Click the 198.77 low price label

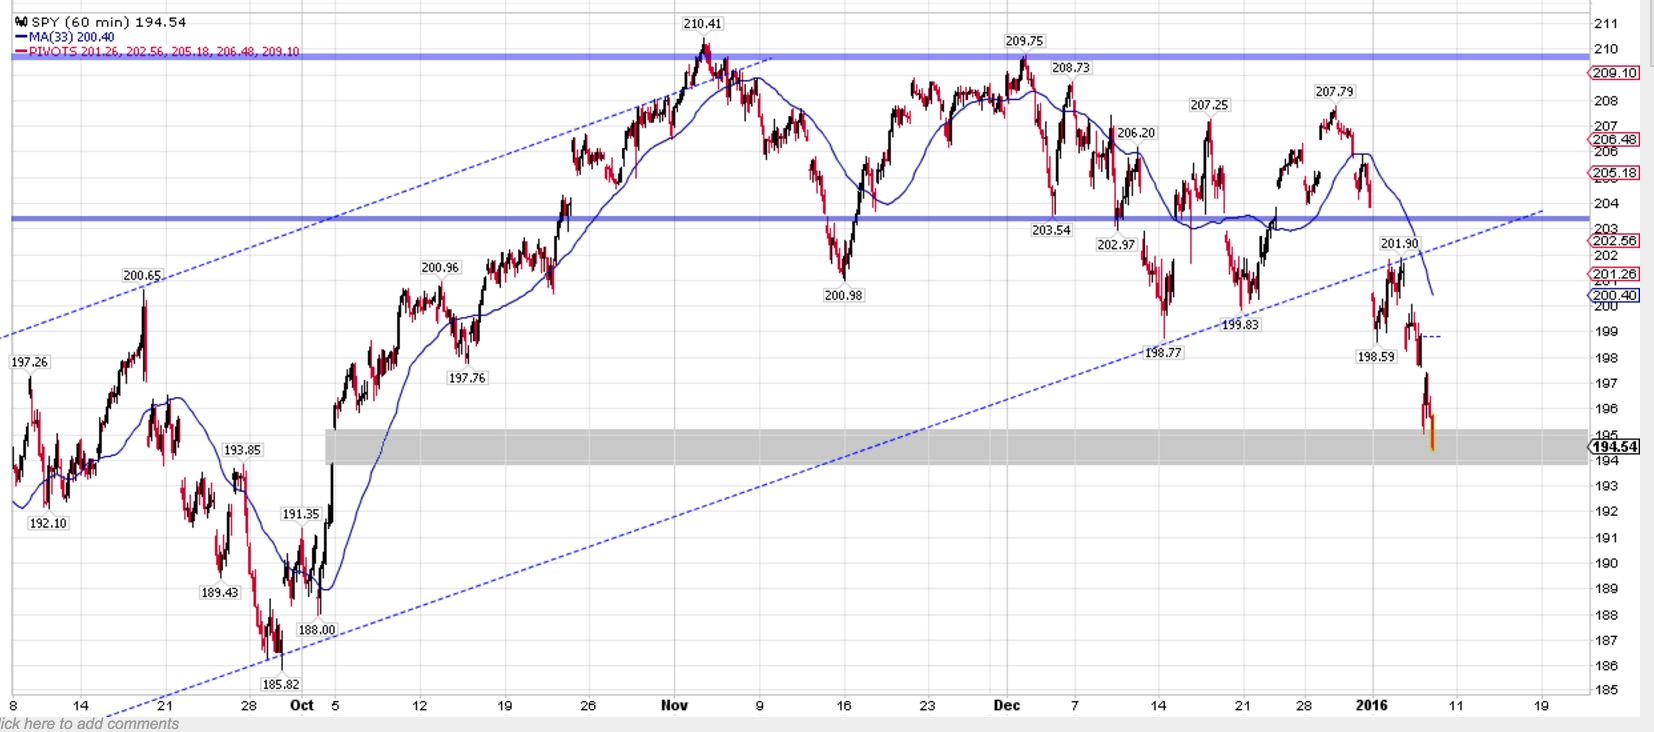(x=1163, y=352)
